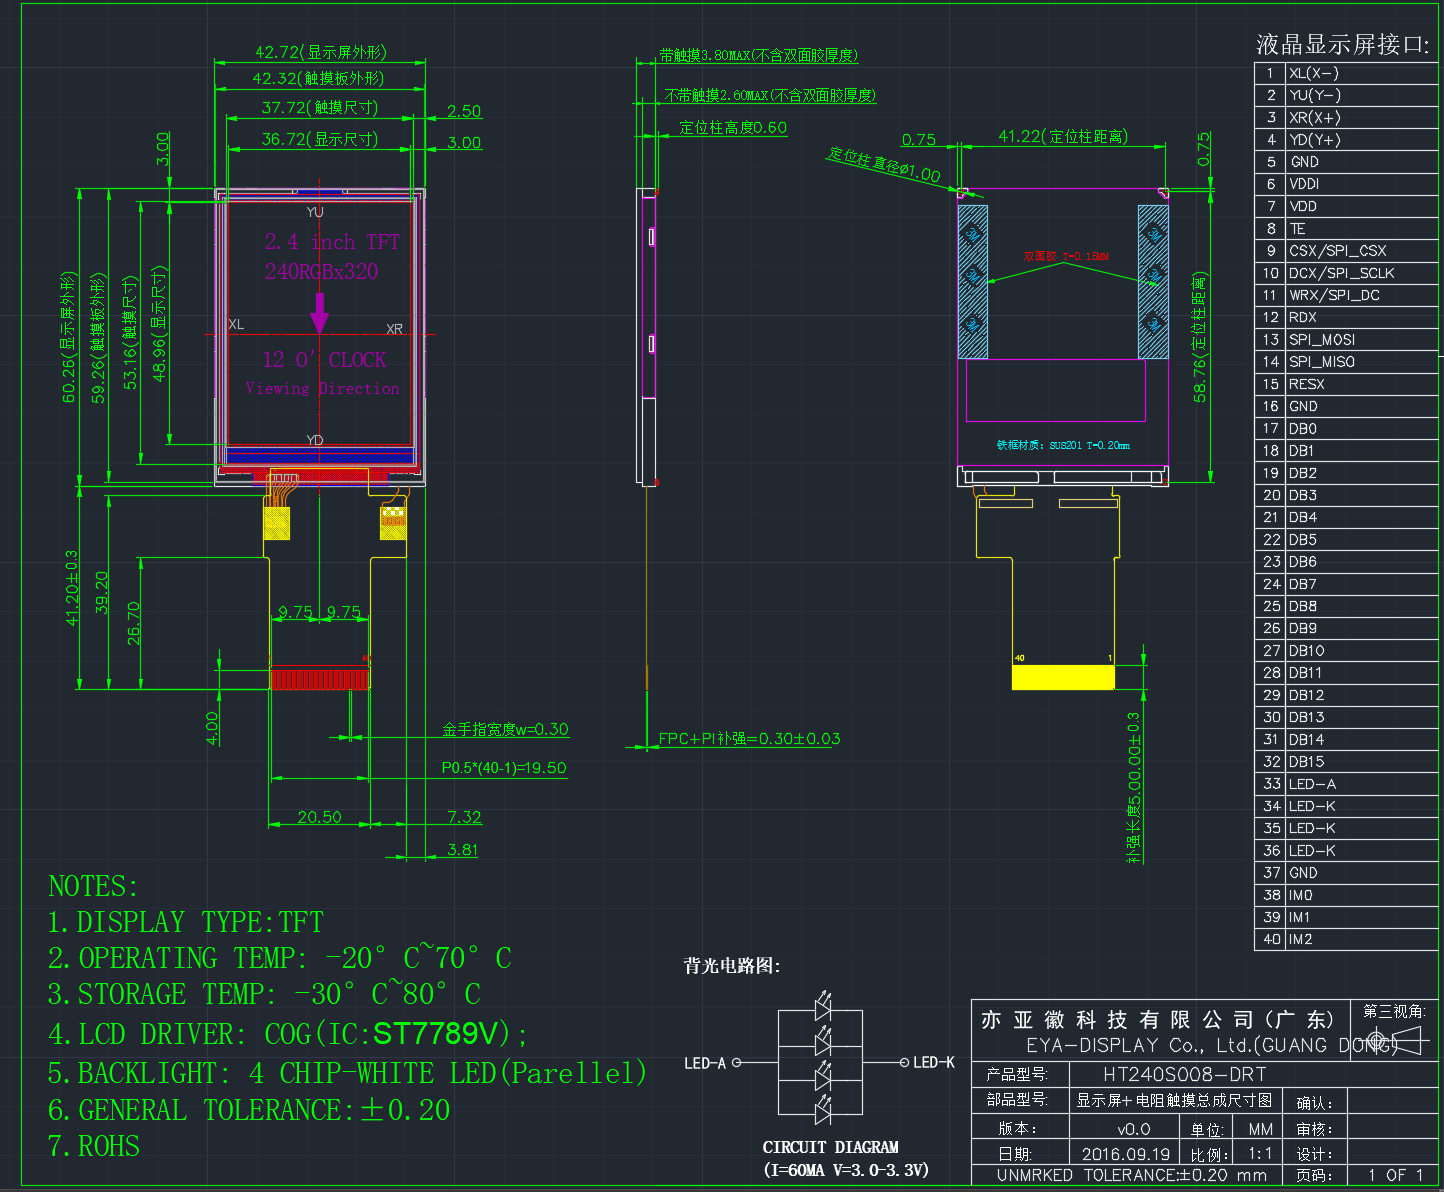Screen dimensions: 1444x1192
Task: Click the "WRX/SPI_DC" pin entry
Action: tap(1335, 295)
